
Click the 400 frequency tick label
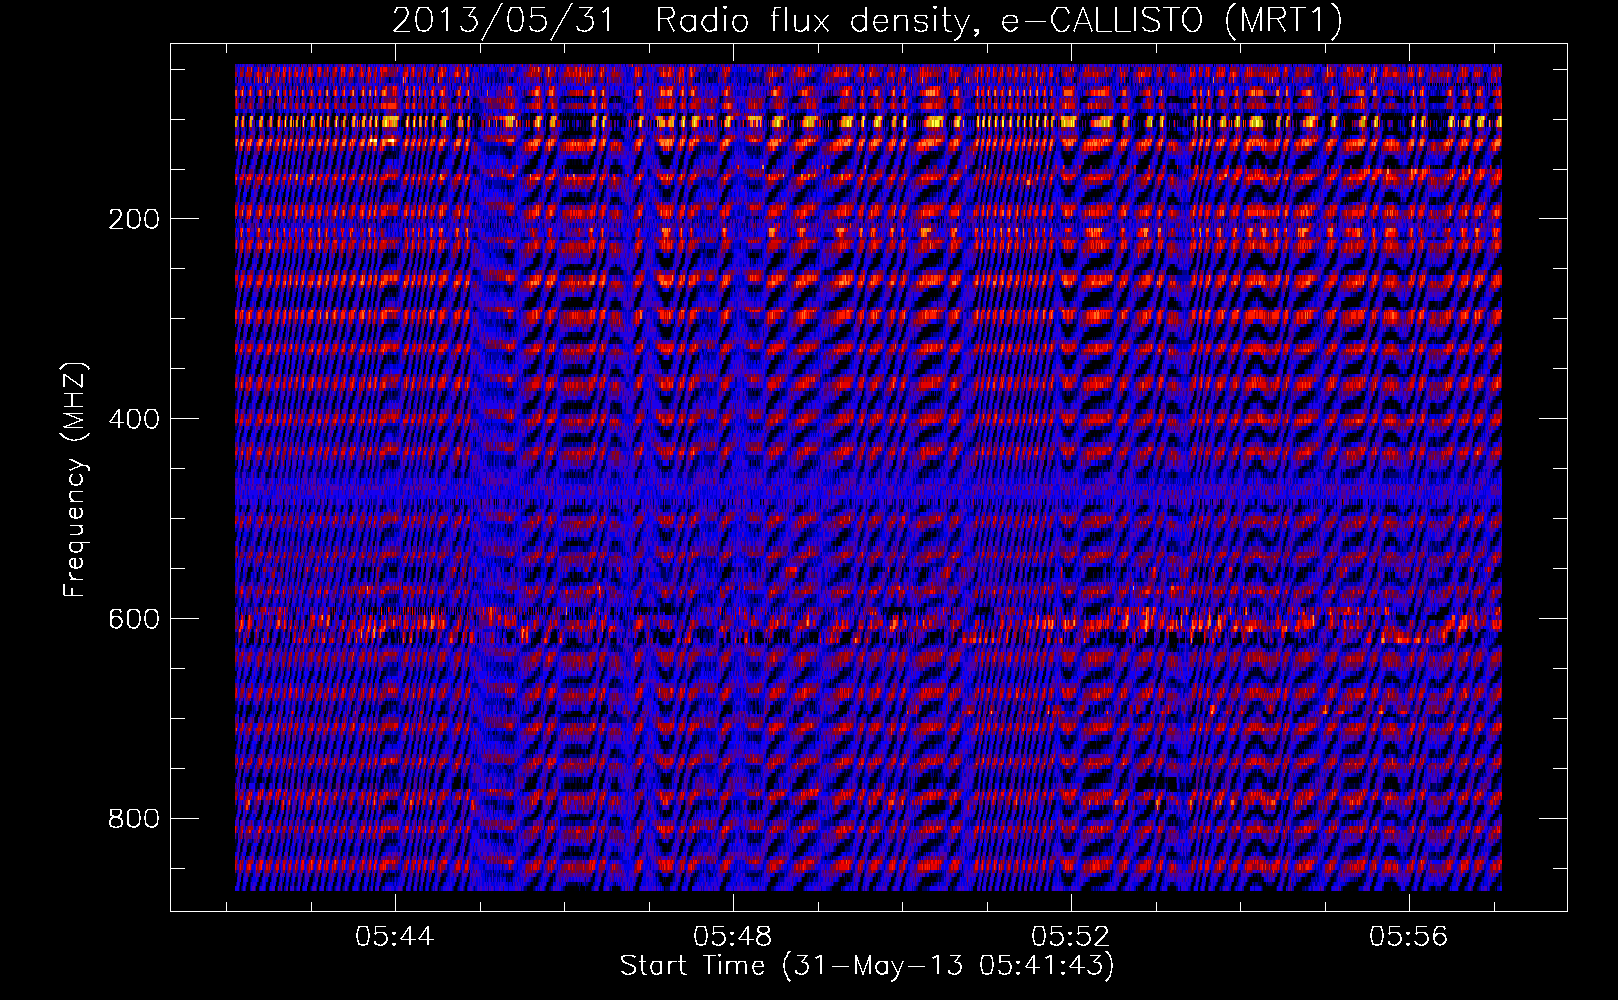pyautogui.click(x=134, y=419)
